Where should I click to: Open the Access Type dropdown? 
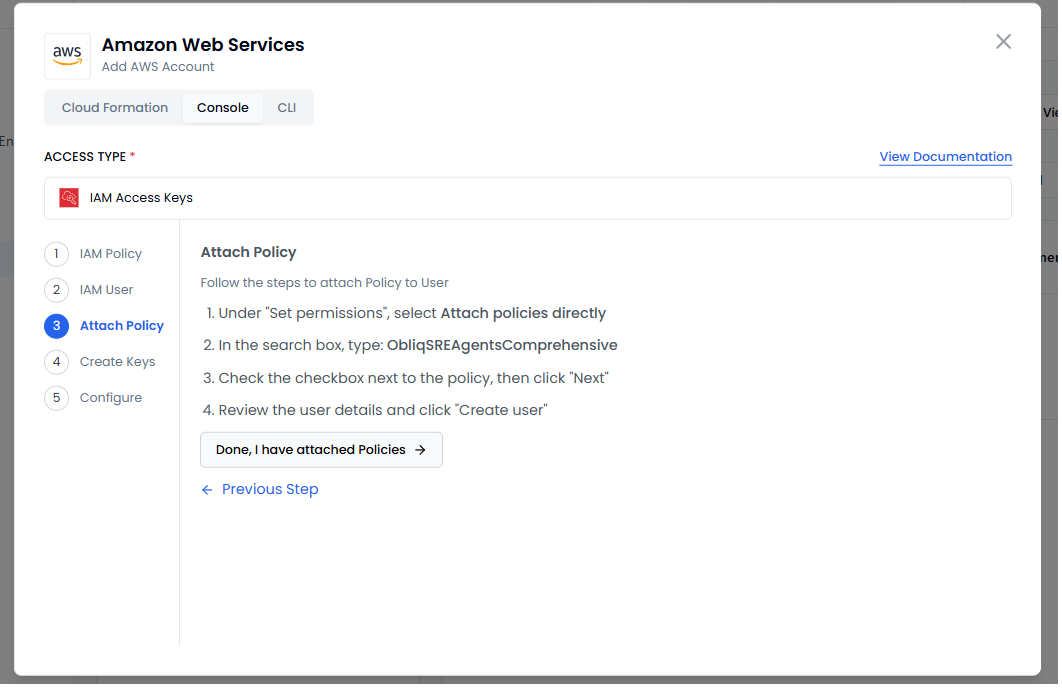click(x=527, y=198)
